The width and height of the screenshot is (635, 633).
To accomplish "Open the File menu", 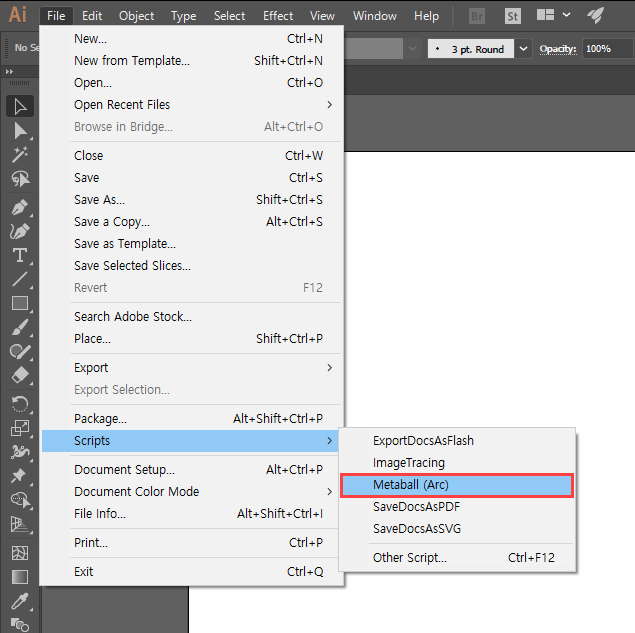I will (x=56, y=16).
